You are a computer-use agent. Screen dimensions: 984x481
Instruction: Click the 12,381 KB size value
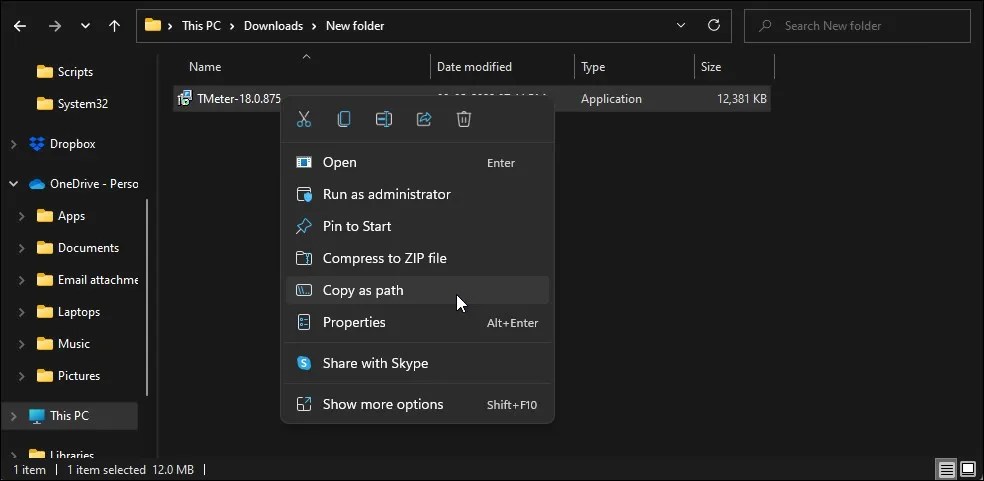pos(741,99)
